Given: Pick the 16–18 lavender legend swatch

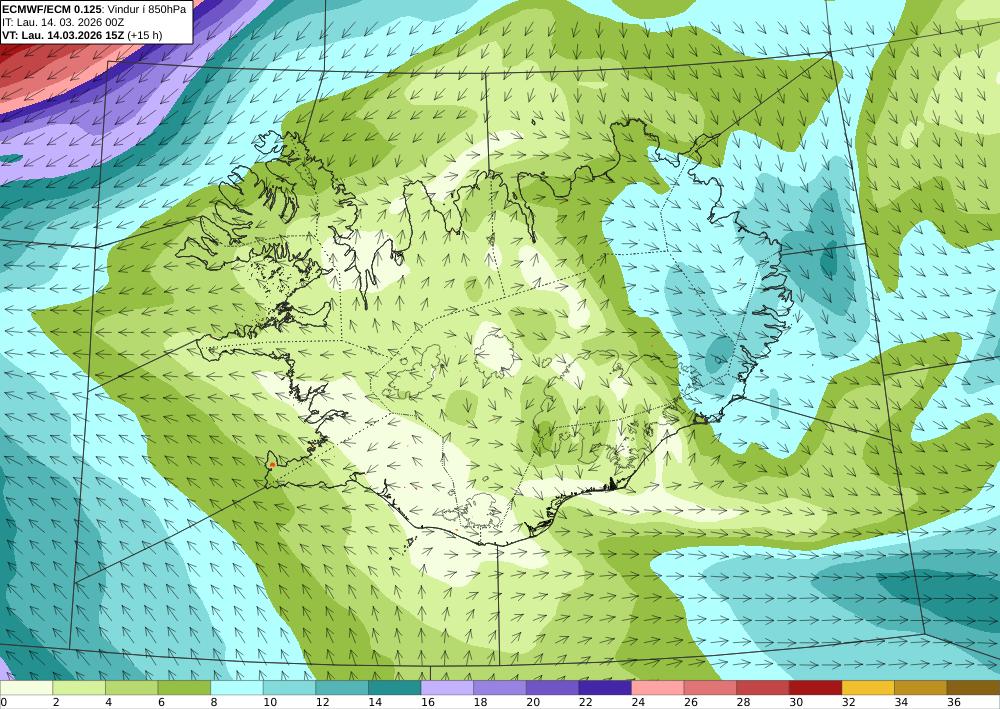Looking at the screenshot, I should click(447, 688).
